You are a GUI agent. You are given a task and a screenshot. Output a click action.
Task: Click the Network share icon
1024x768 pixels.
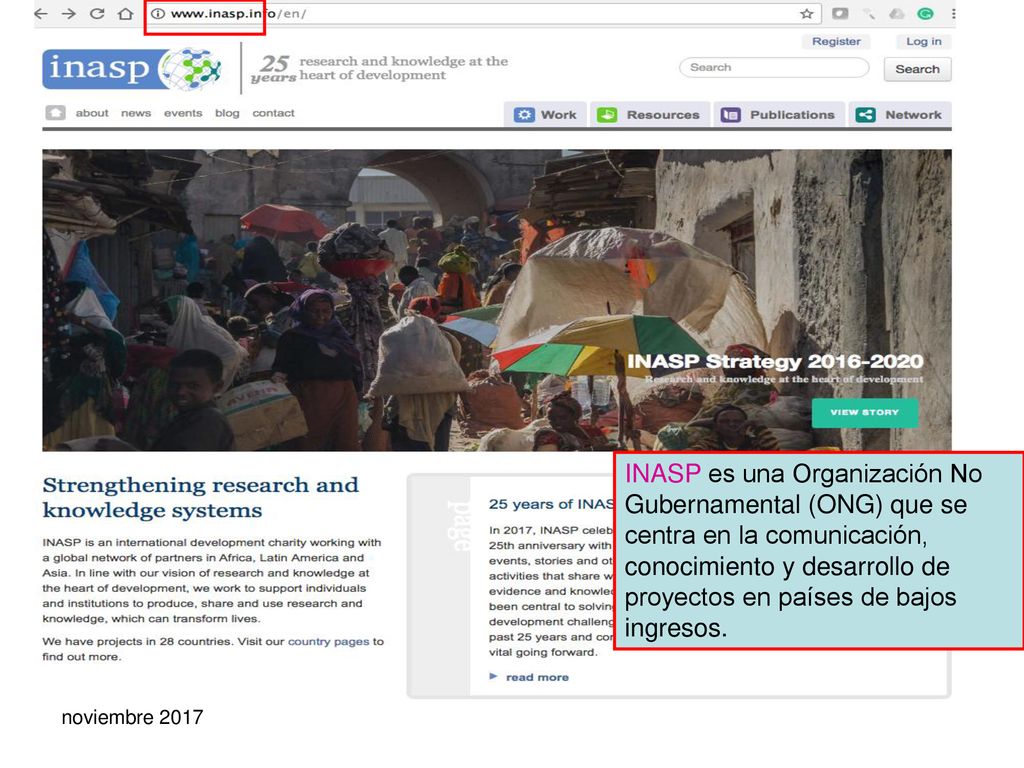coord(865,115)
